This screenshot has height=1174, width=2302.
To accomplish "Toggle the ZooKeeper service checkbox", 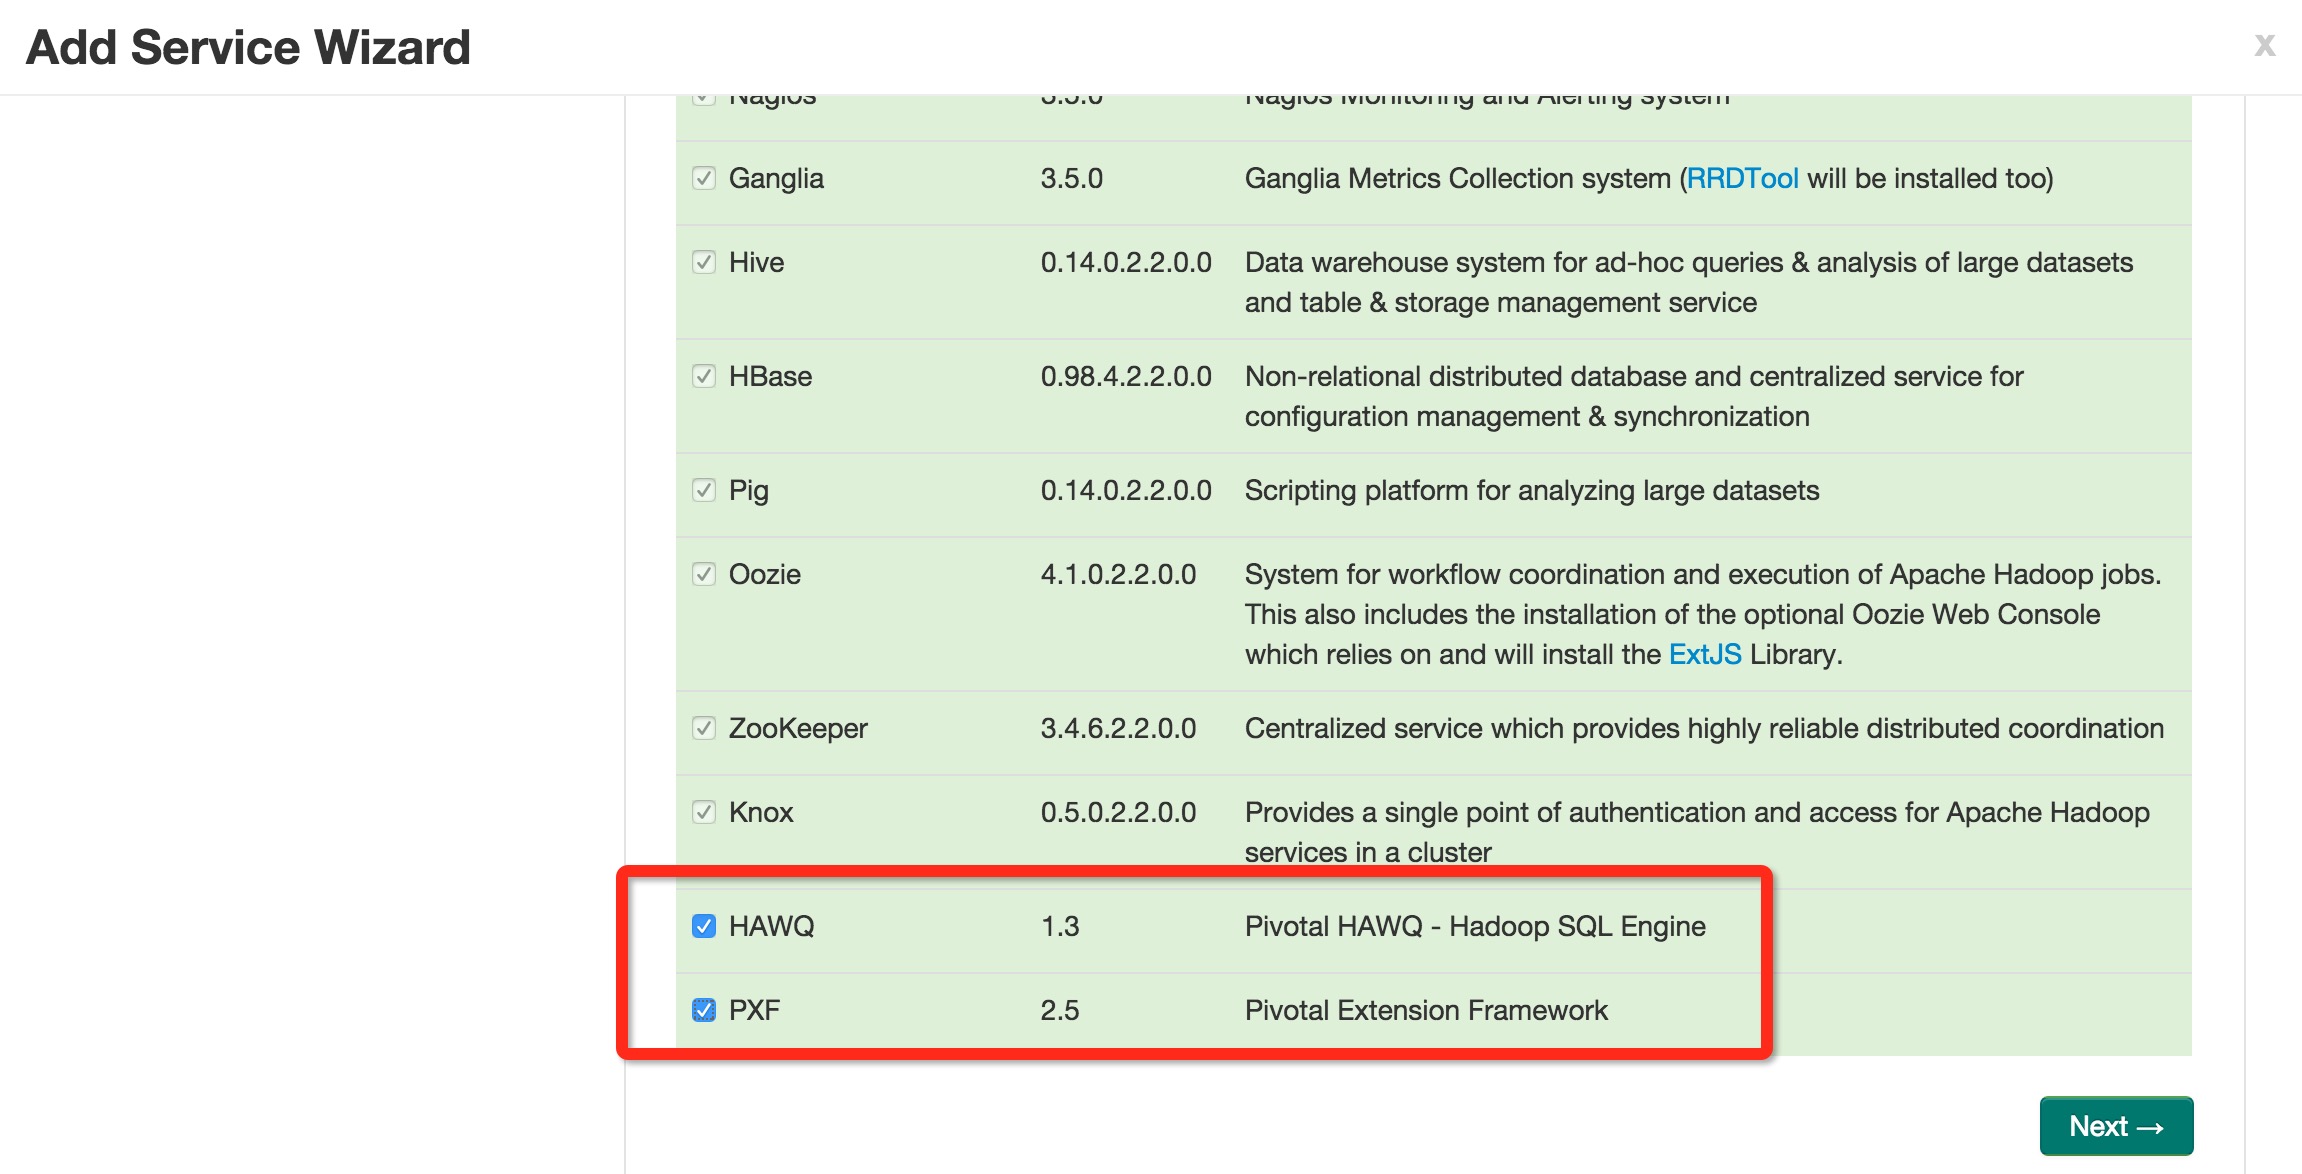I will [704, 728].
